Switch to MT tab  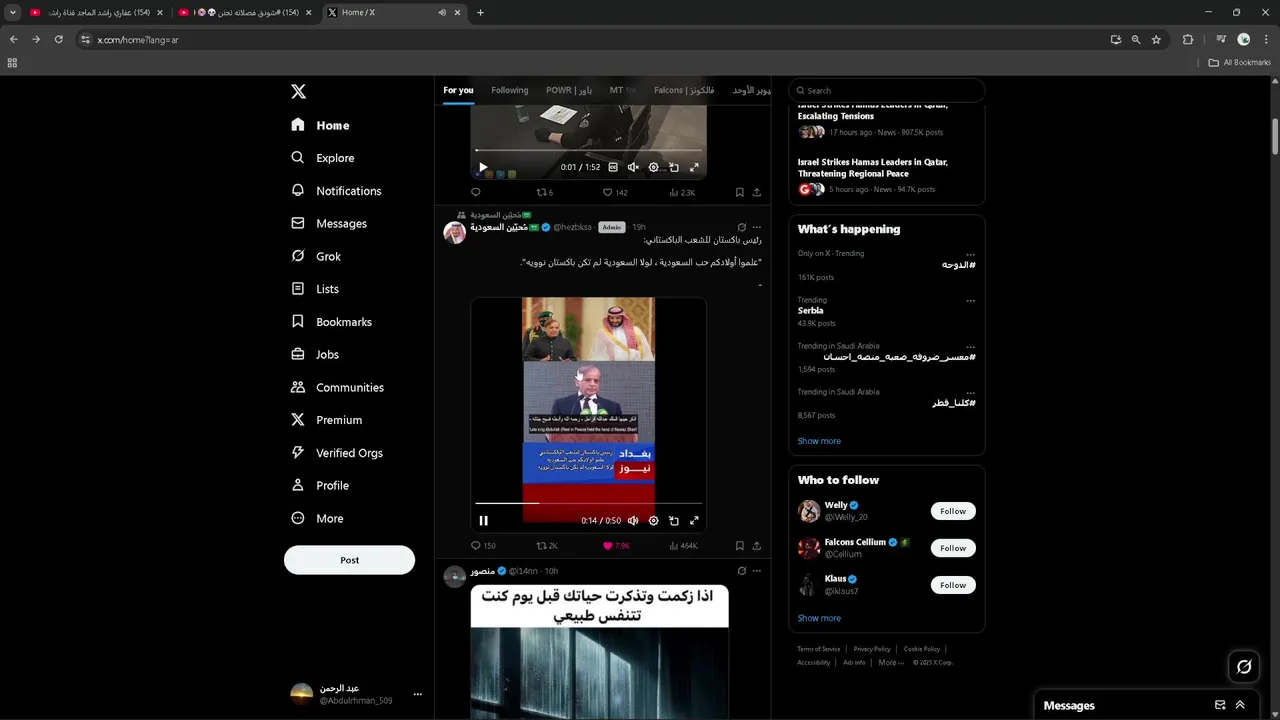click(622, 90)
